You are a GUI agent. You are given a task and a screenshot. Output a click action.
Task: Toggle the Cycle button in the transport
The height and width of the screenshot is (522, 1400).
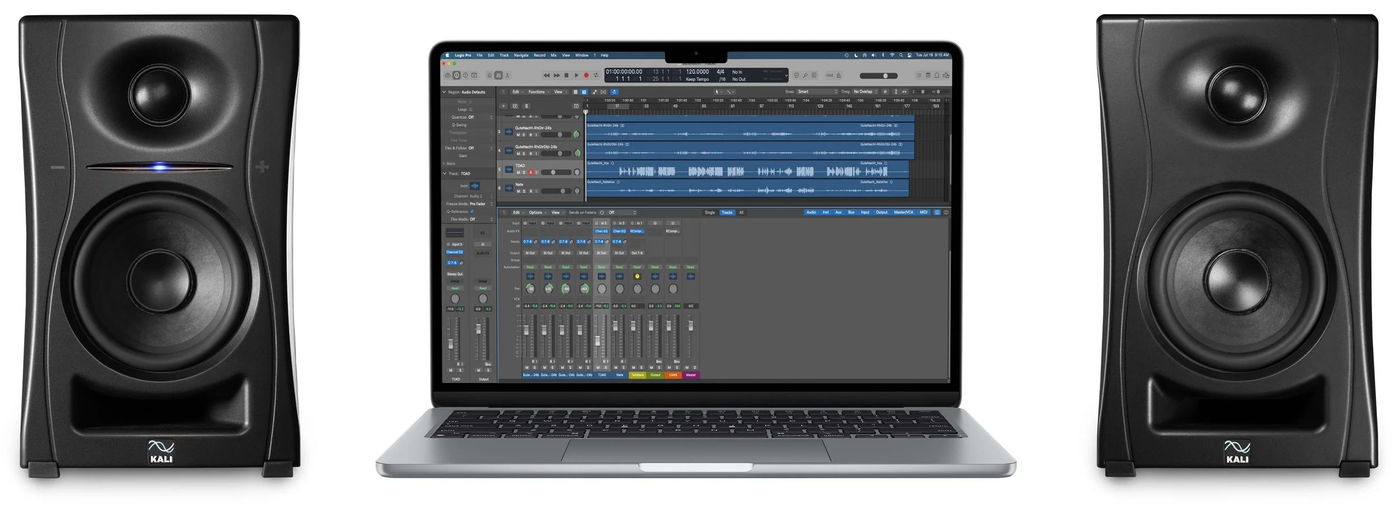[x=596, y=75]
